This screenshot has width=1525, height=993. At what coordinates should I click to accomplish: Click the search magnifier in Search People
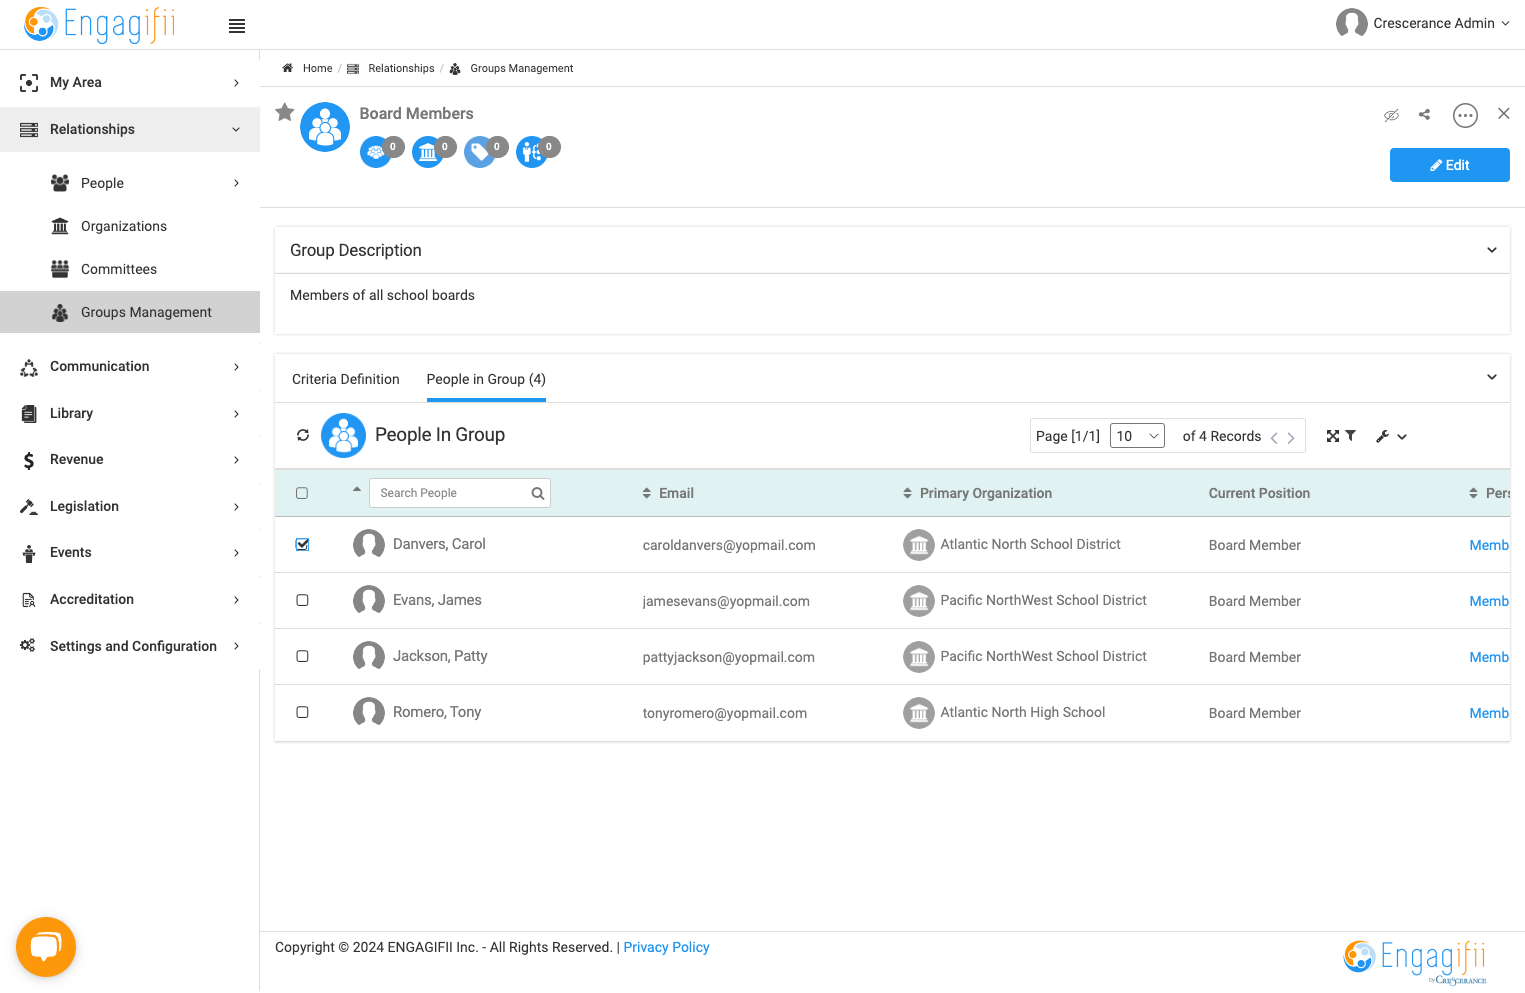pyautogui.click(x=538, y=493)
